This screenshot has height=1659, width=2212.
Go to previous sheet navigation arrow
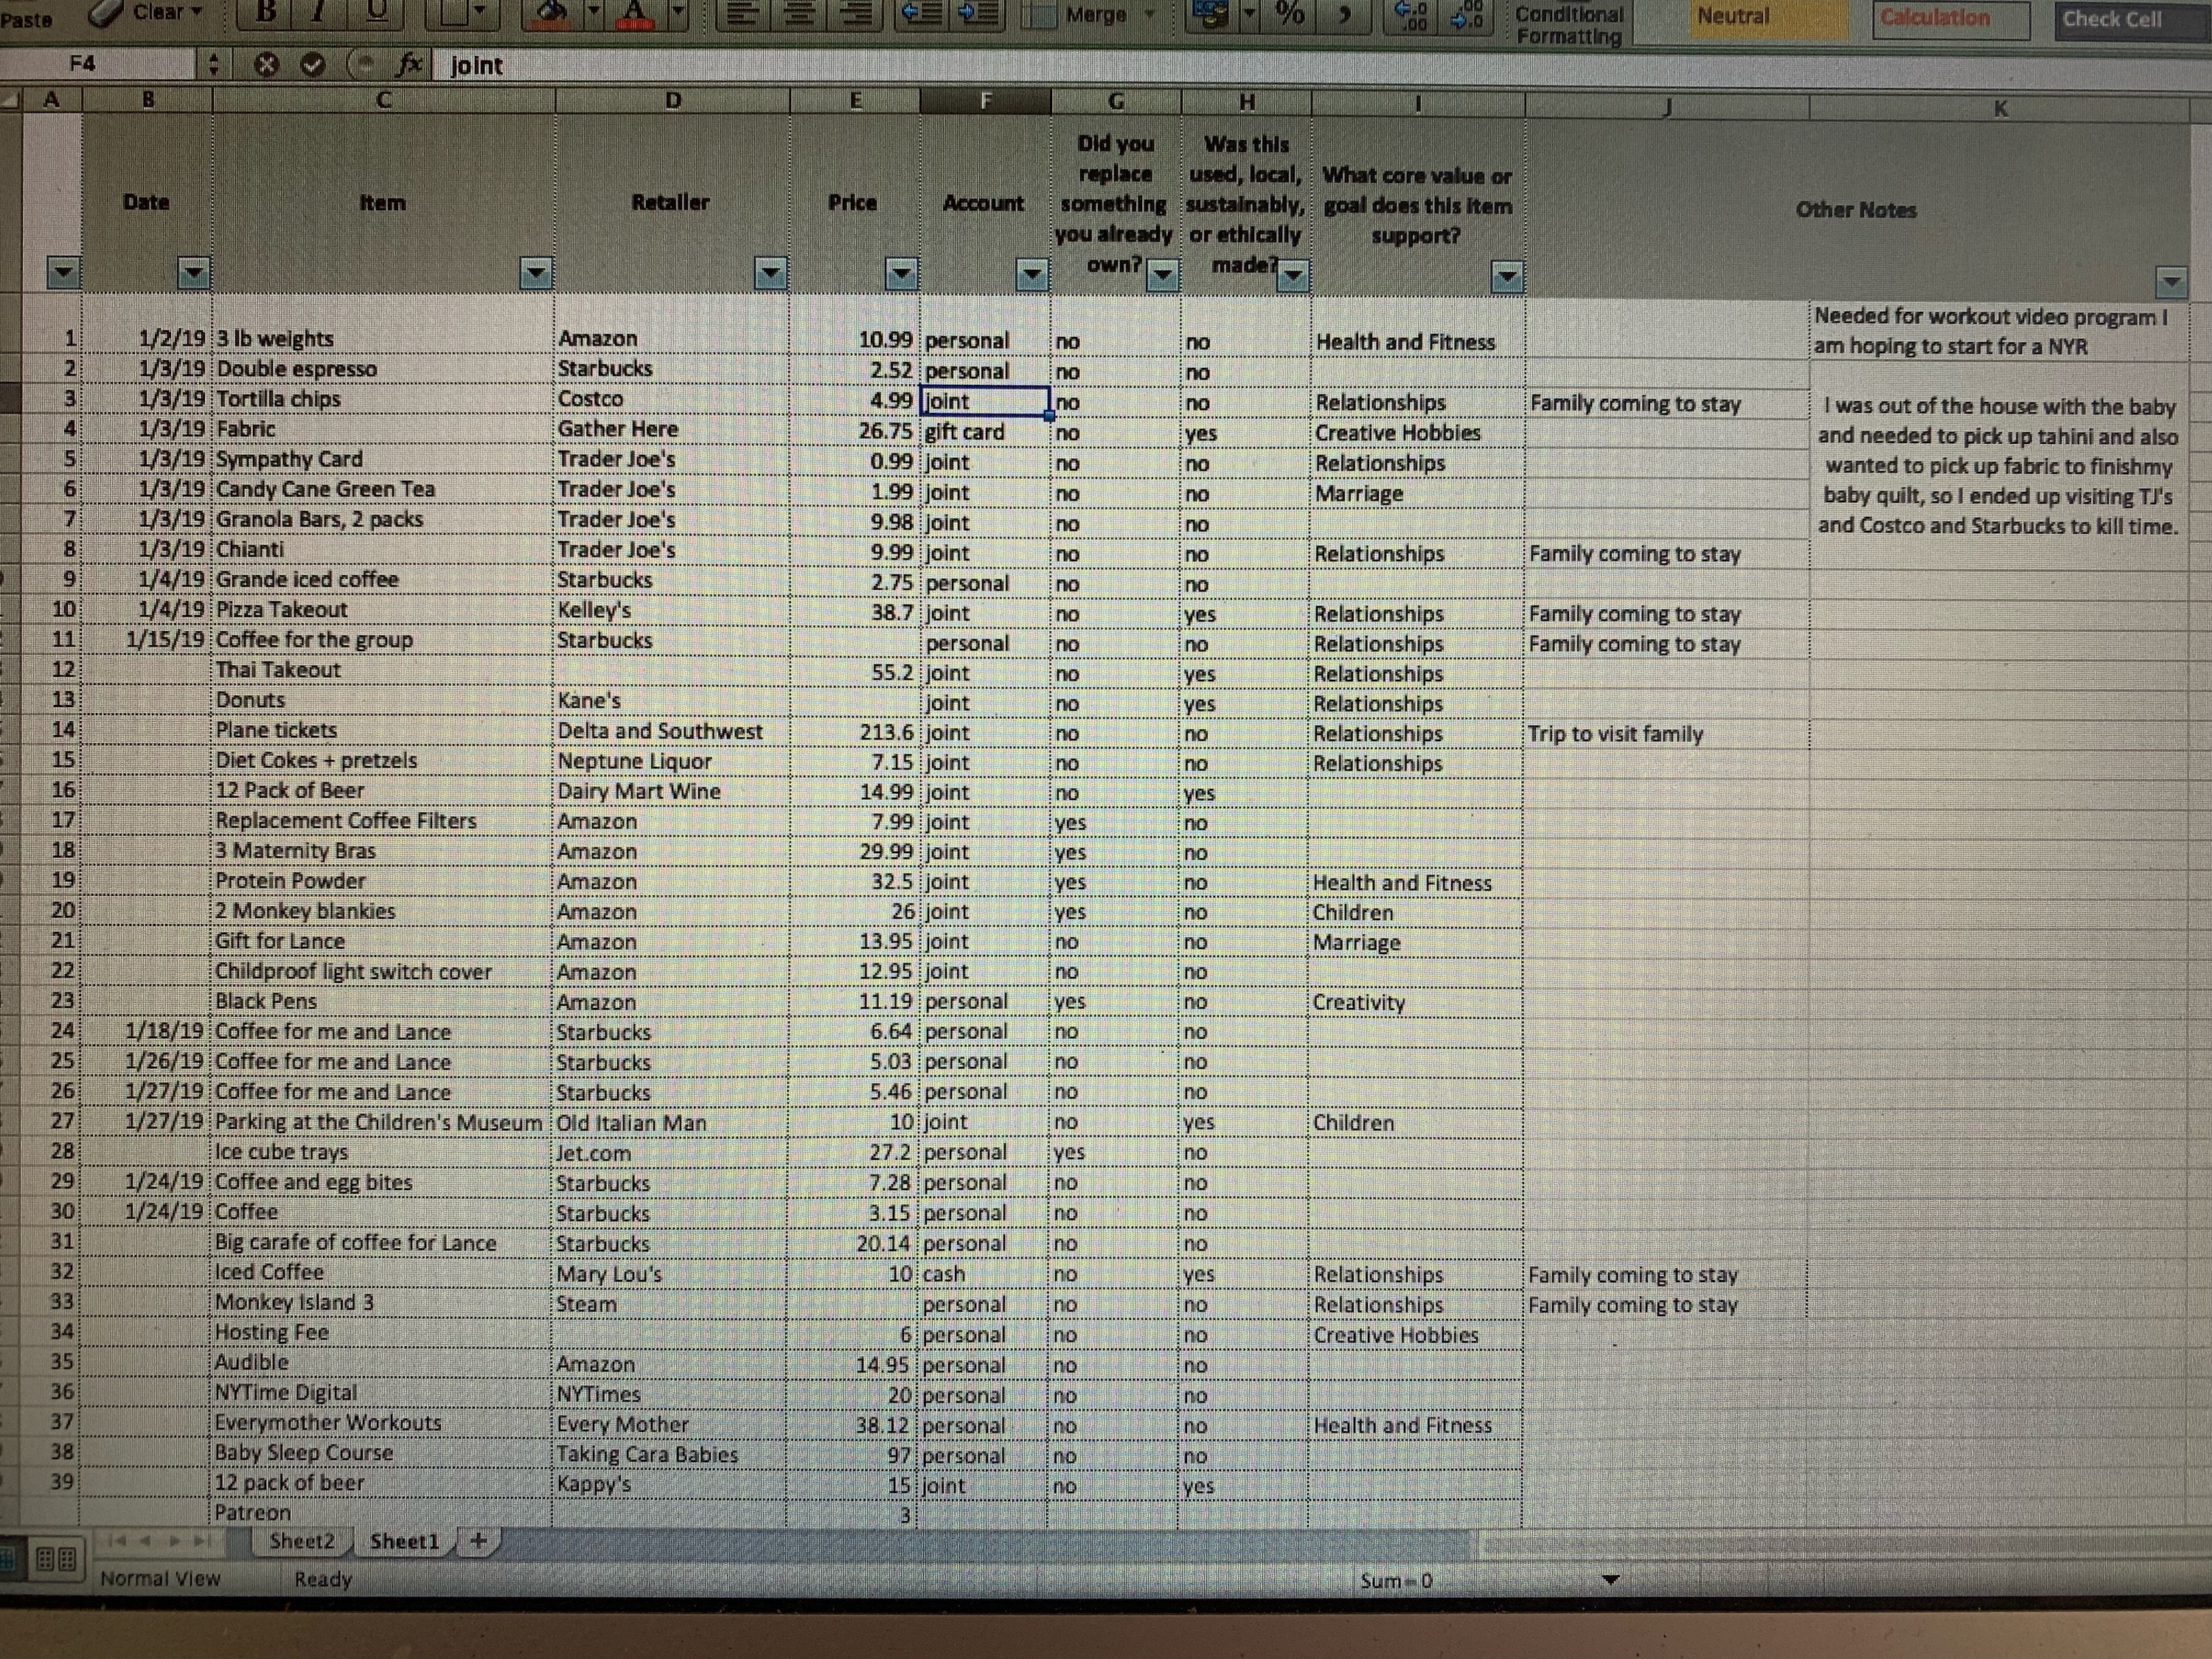pos(147,1541)
